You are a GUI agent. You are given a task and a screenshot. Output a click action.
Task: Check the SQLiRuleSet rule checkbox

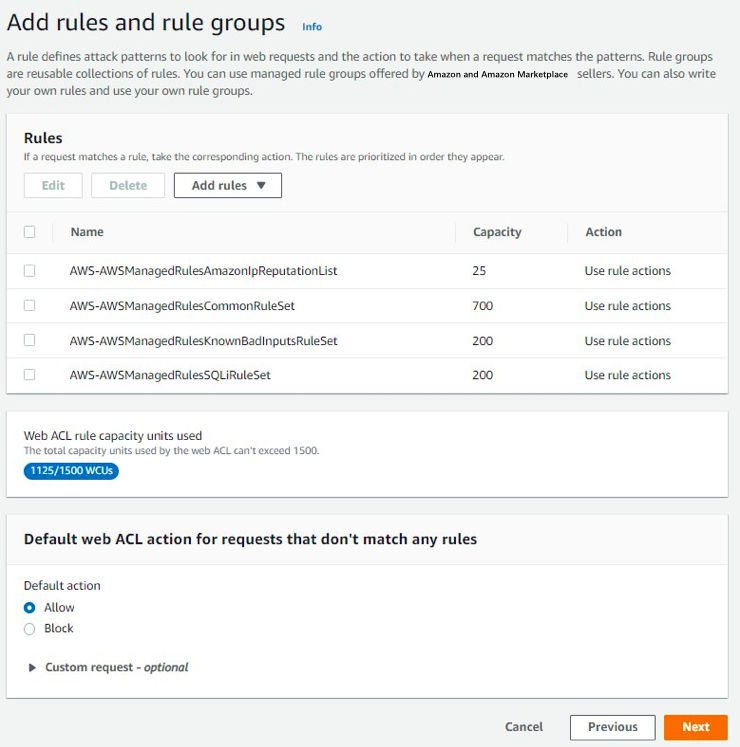click(x=30, y=375)
